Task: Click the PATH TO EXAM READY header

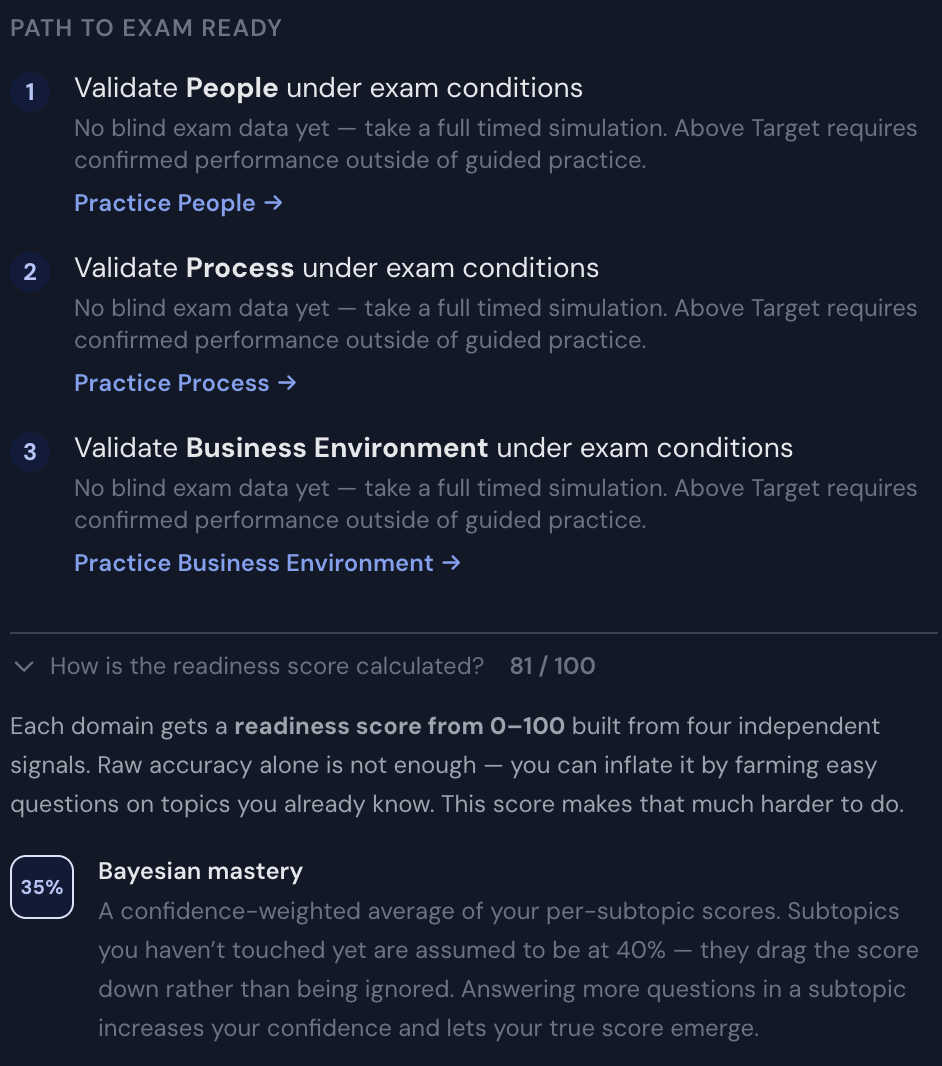Action: 146,28
